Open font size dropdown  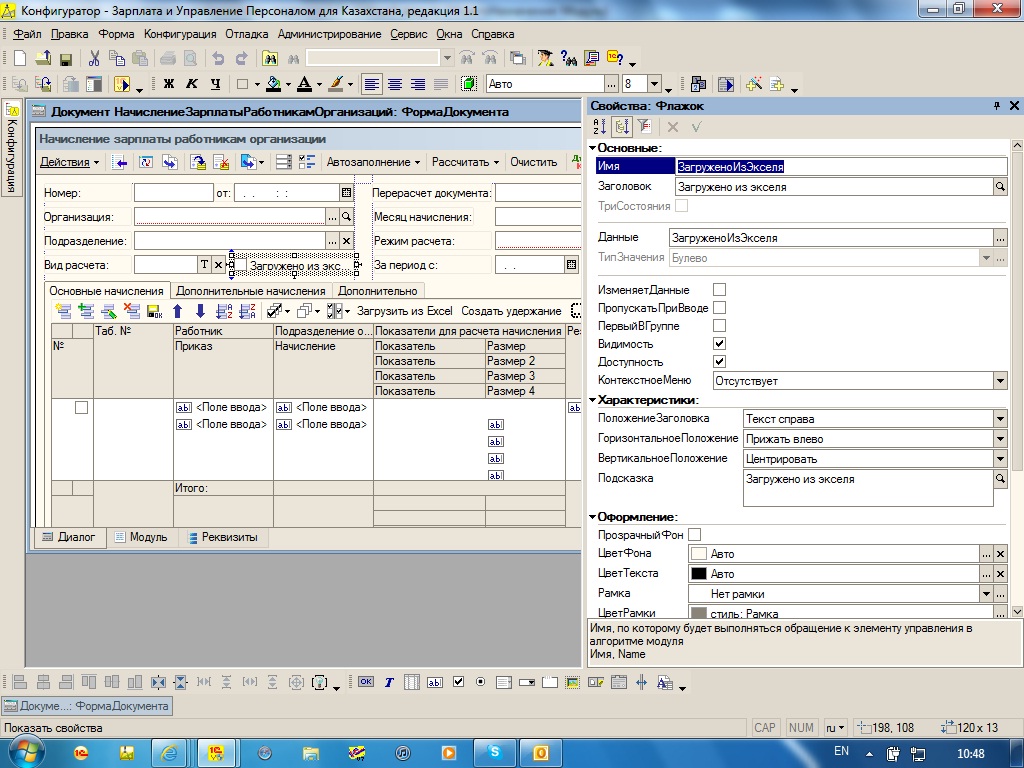(x=655, y=84)
